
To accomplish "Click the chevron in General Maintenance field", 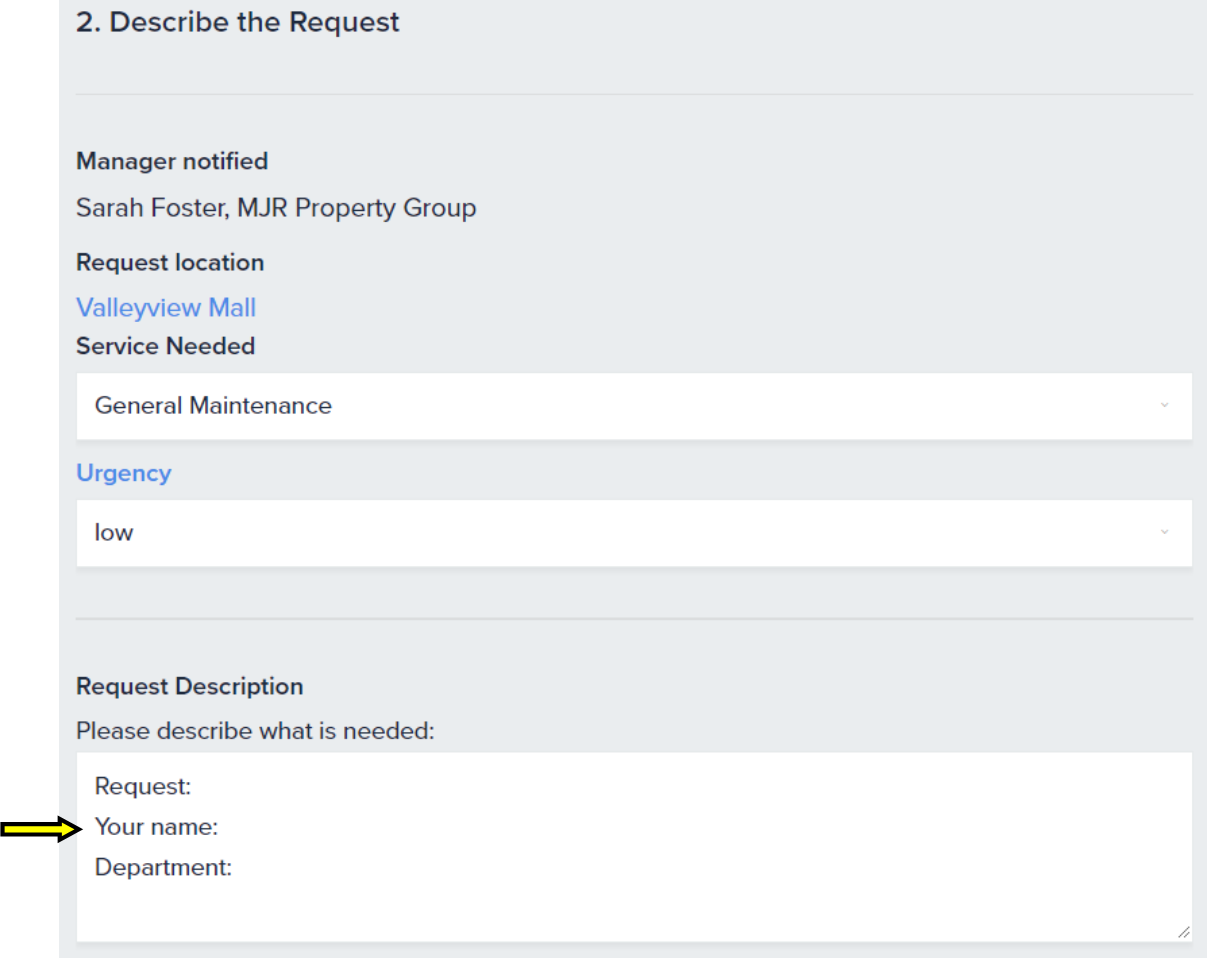I will [1164, 406].
